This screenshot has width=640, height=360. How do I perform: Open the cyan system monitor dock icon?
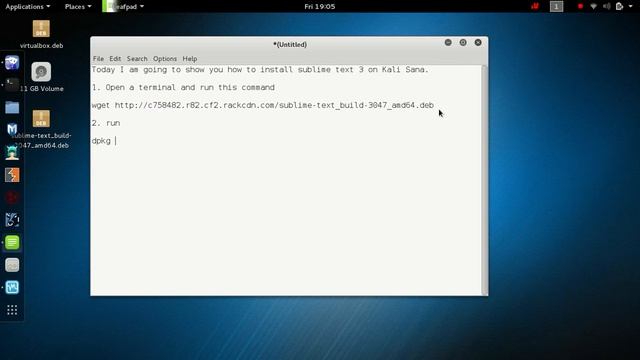pyautogui.click(x=12, y=287)
